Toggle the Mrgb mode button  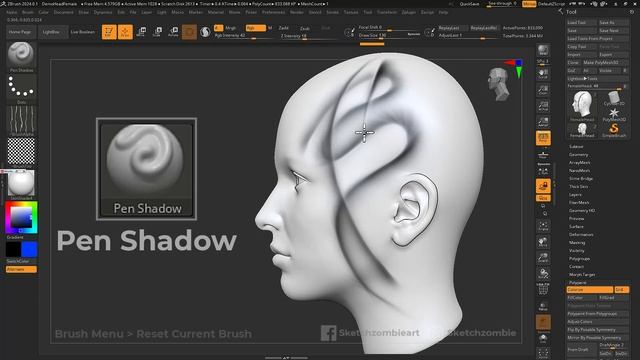tap(231, 28)
